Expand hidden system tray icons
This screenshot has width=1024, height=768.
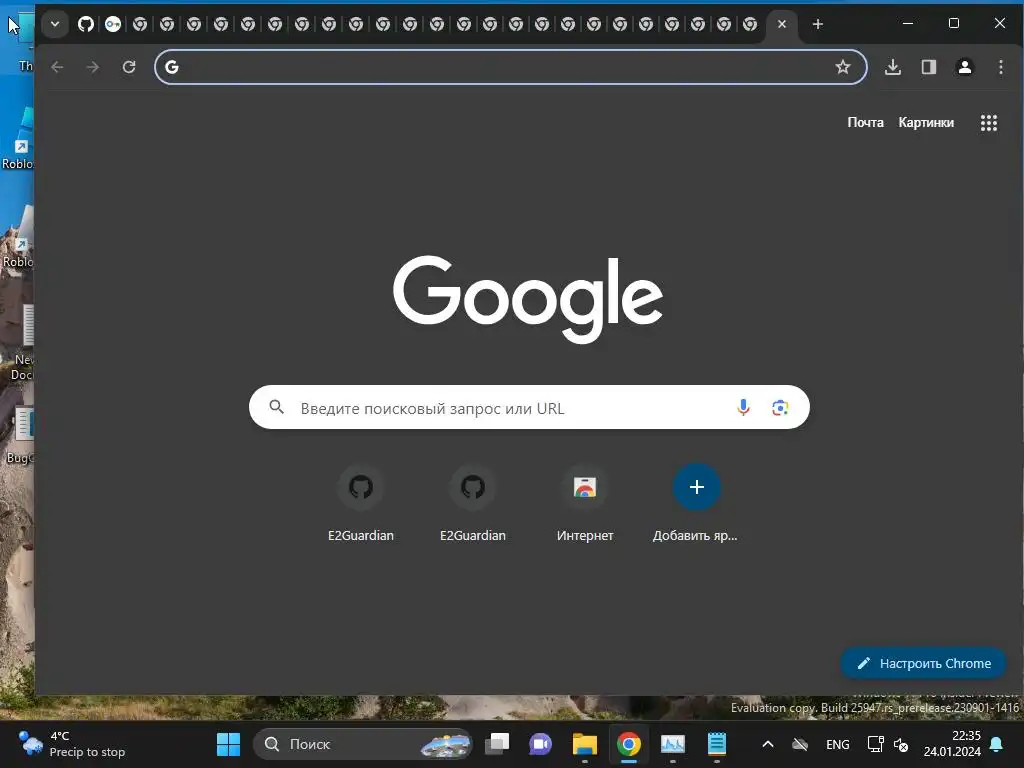[x=768, y=744]
